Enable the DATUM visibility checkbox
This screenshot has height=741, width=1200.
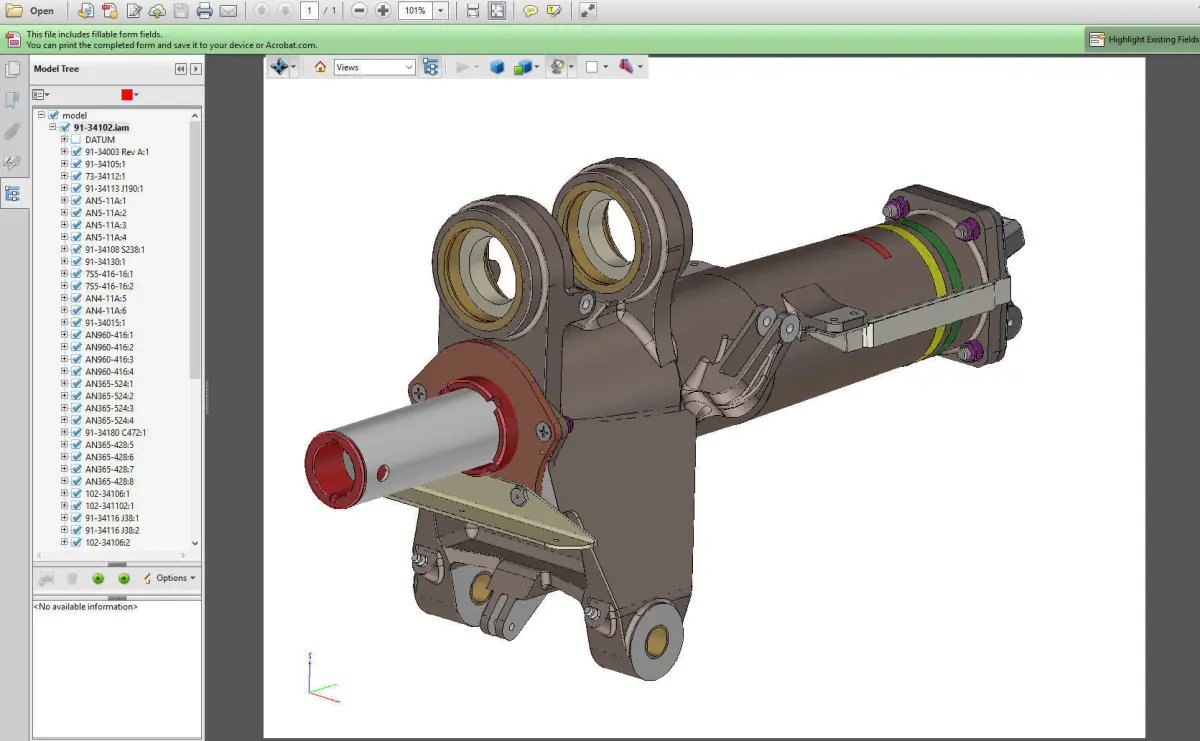point(76,140)
